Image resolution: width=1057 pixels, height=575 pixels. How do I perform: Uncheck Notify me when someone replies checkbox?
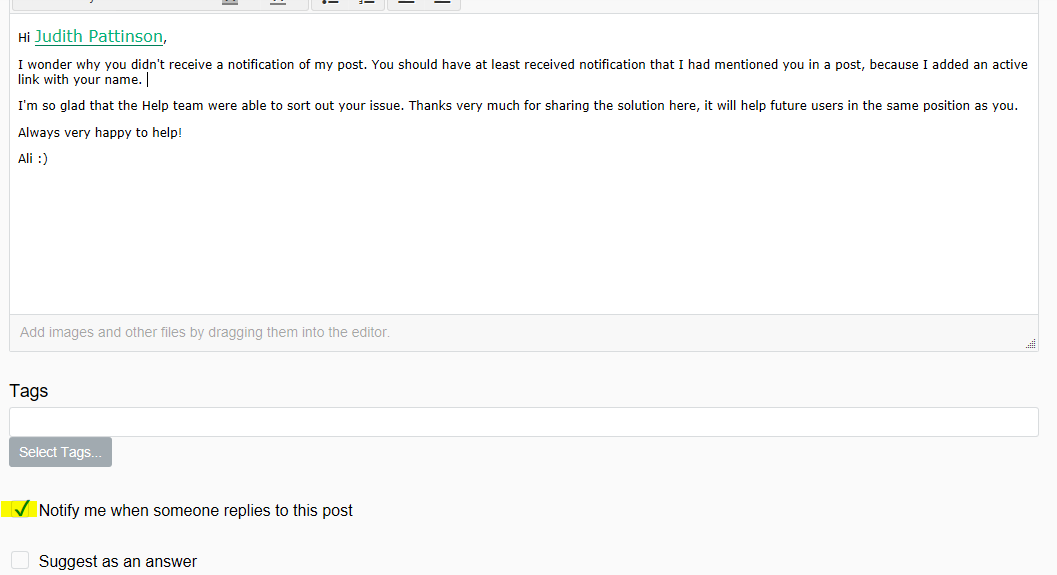[20, 509]
